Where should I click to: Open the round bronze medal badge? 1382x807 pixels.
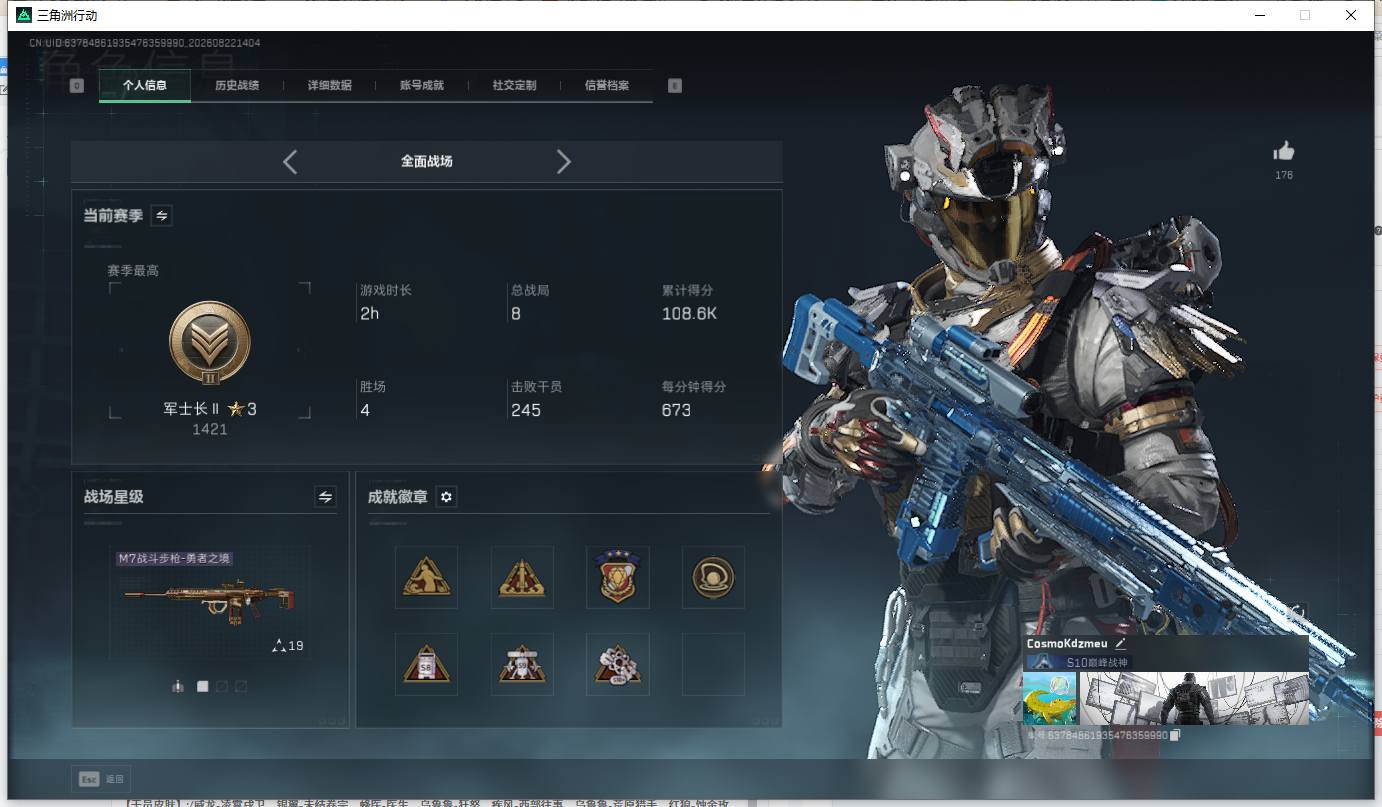click(x=714, y=577)
